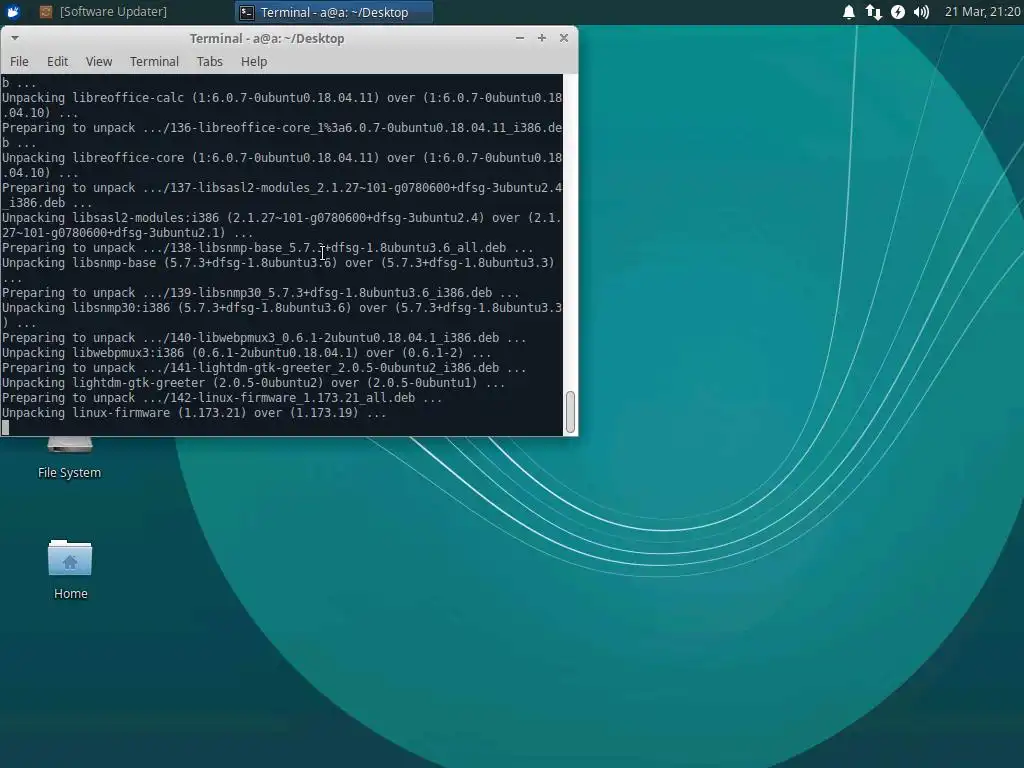This screenshot has width=1024, height=768.
Task: Click the '138-libsnmp-base' preparing line
Action: [267, 248]
